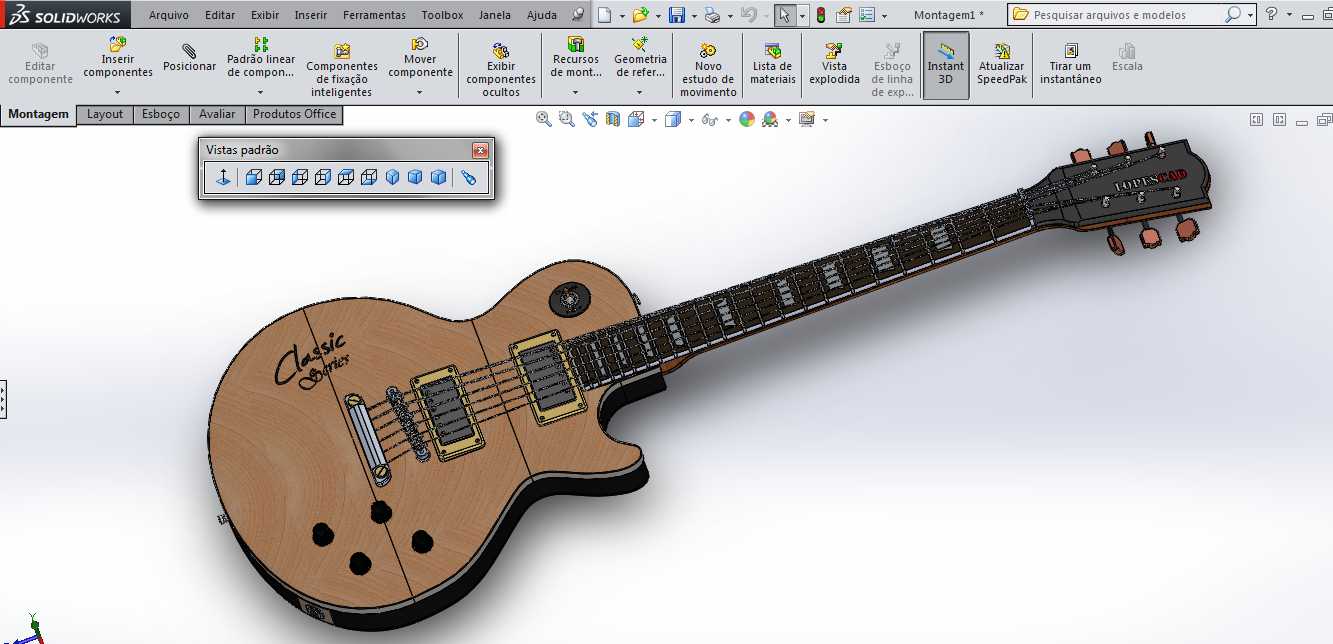Viewport: 1333px width, 644px height.
Task: Switch to the Produtos Office tab
Action: pyautogui.click(x=294, y=114)
